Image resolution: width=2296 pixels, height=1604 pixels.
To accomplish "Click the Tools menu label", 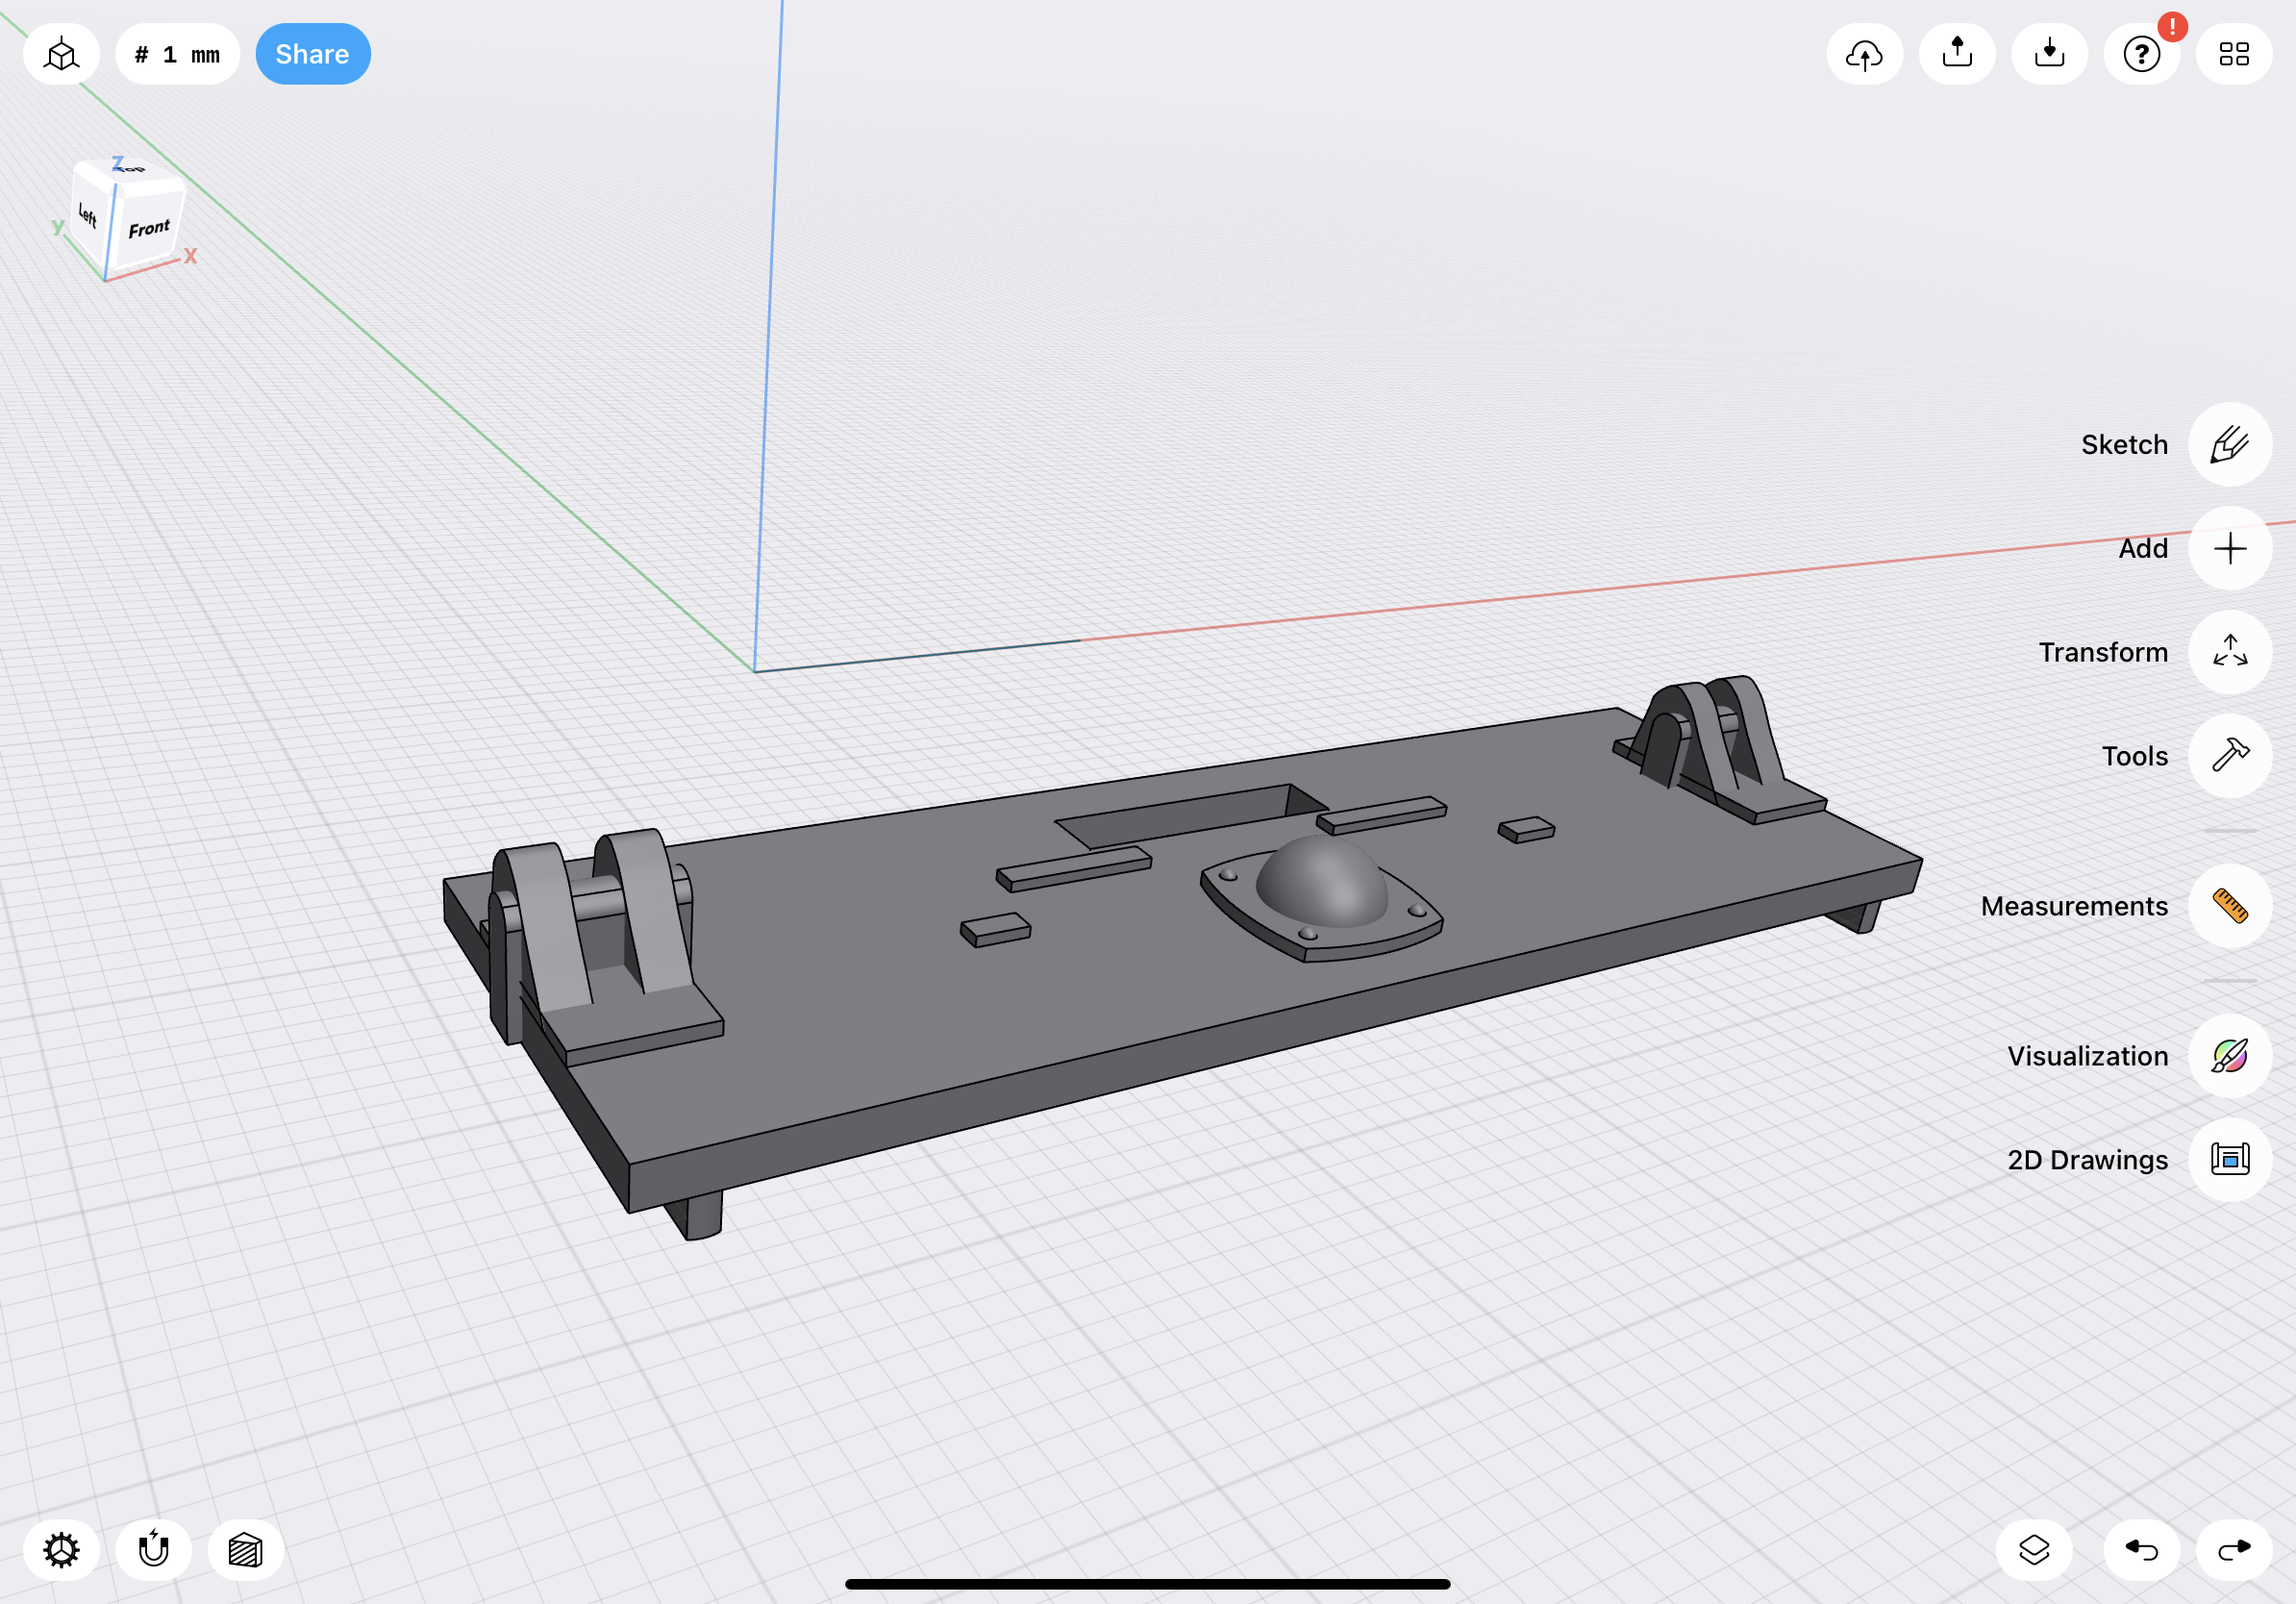I will (2134, 756).
